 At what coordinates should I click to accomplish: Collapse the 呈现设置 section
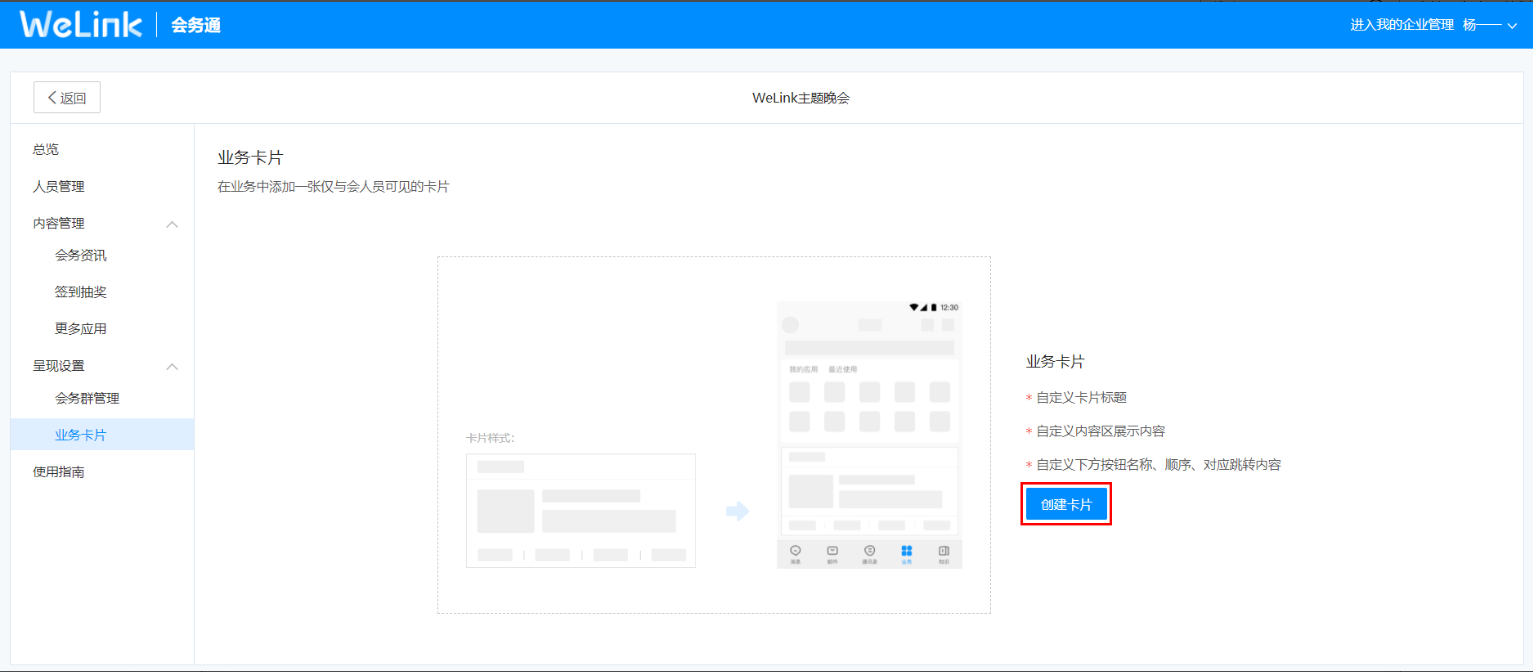tap(172, 366)
